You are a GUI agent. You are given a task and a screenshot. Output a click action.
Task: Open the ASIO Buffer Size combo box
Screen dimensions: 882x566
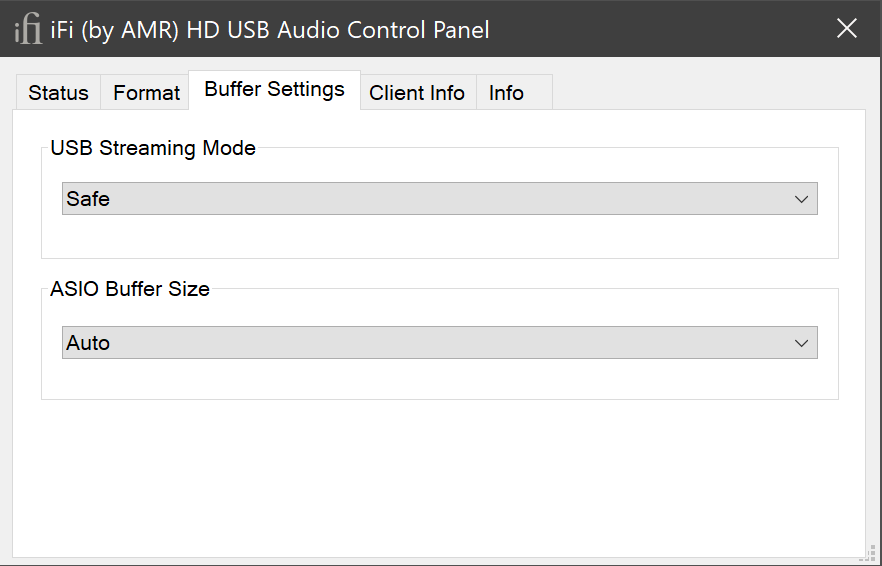pyautogui.click(x=439, y=343)
